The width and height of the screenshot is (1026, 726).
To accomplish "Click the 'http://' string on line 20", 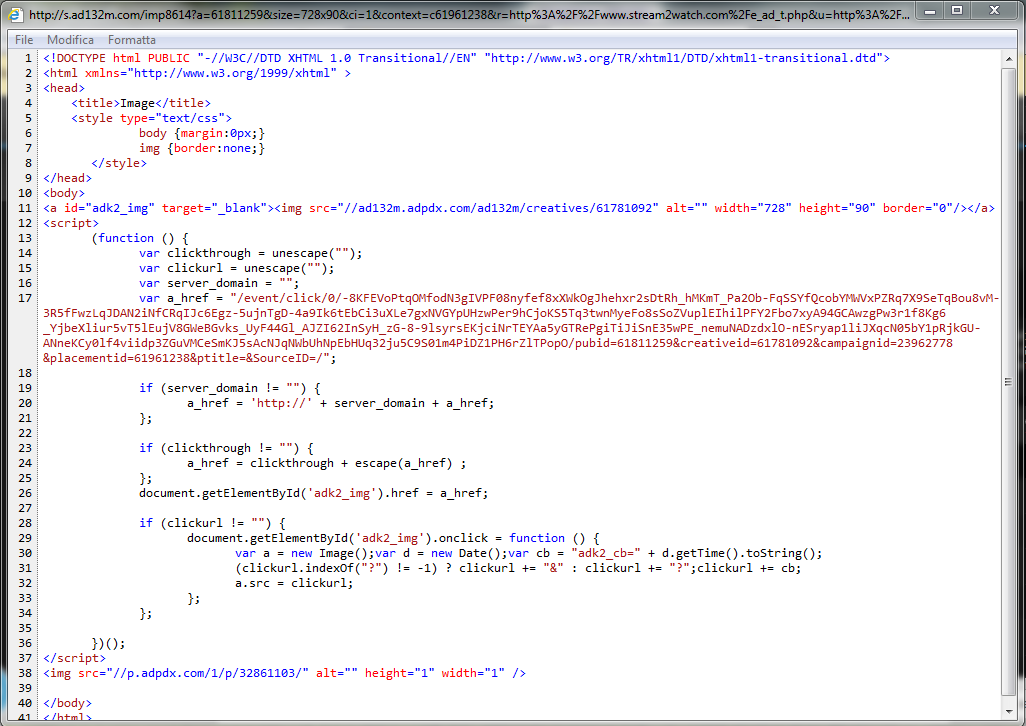I will (281, 404).
